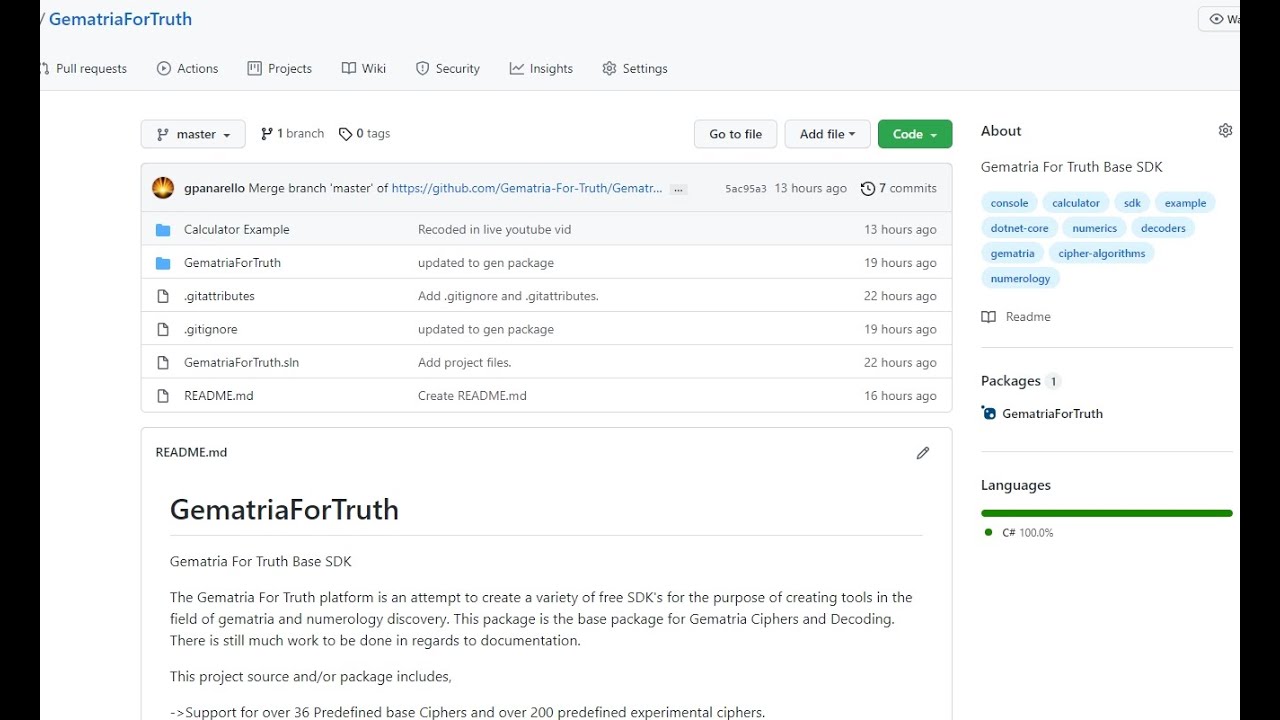Click the Calculator Example folder icon
The height and width of the screenshot is (720, 1280).
pyautogui.click(x=163, y=230)
